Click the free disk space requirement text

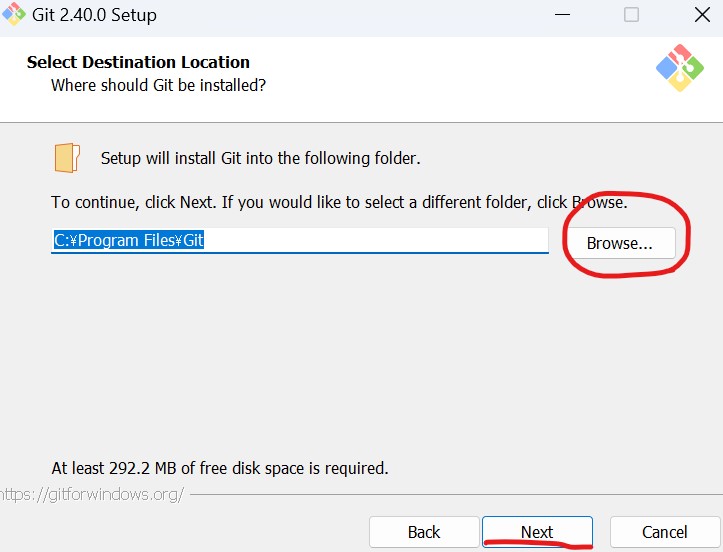pyautogui.click(x=219, y=468)
